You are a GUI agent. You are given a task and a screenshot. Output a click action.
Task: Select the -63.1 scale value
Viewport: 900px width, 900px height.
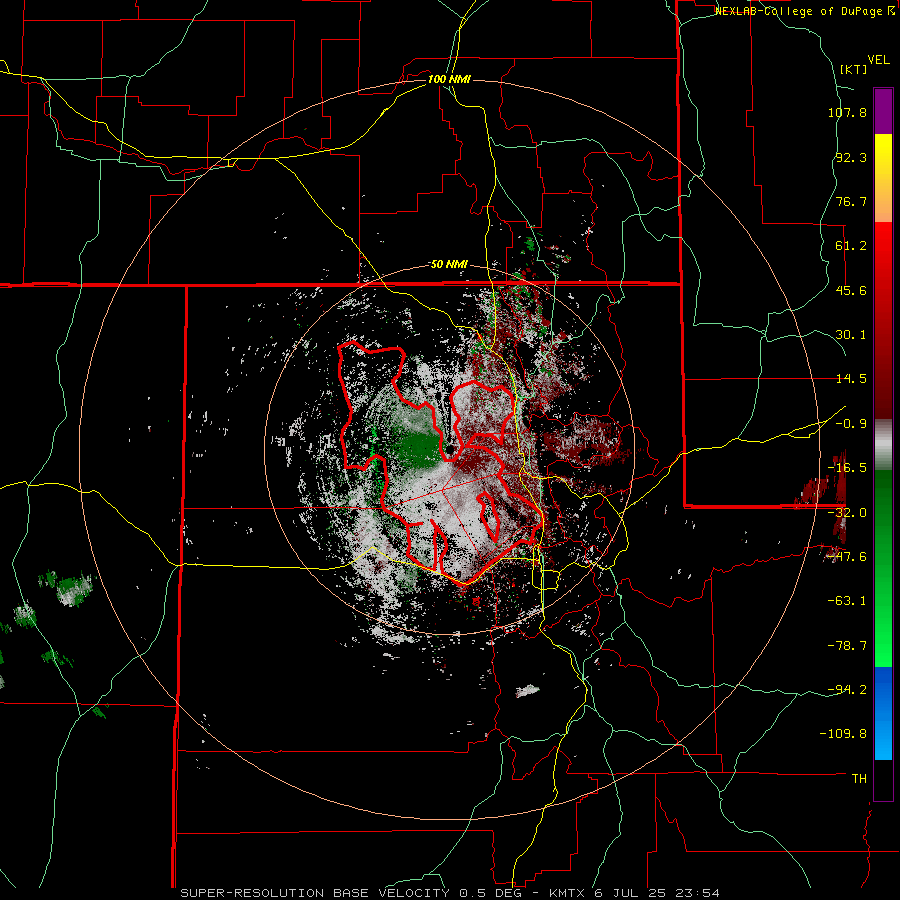[847, 601]
